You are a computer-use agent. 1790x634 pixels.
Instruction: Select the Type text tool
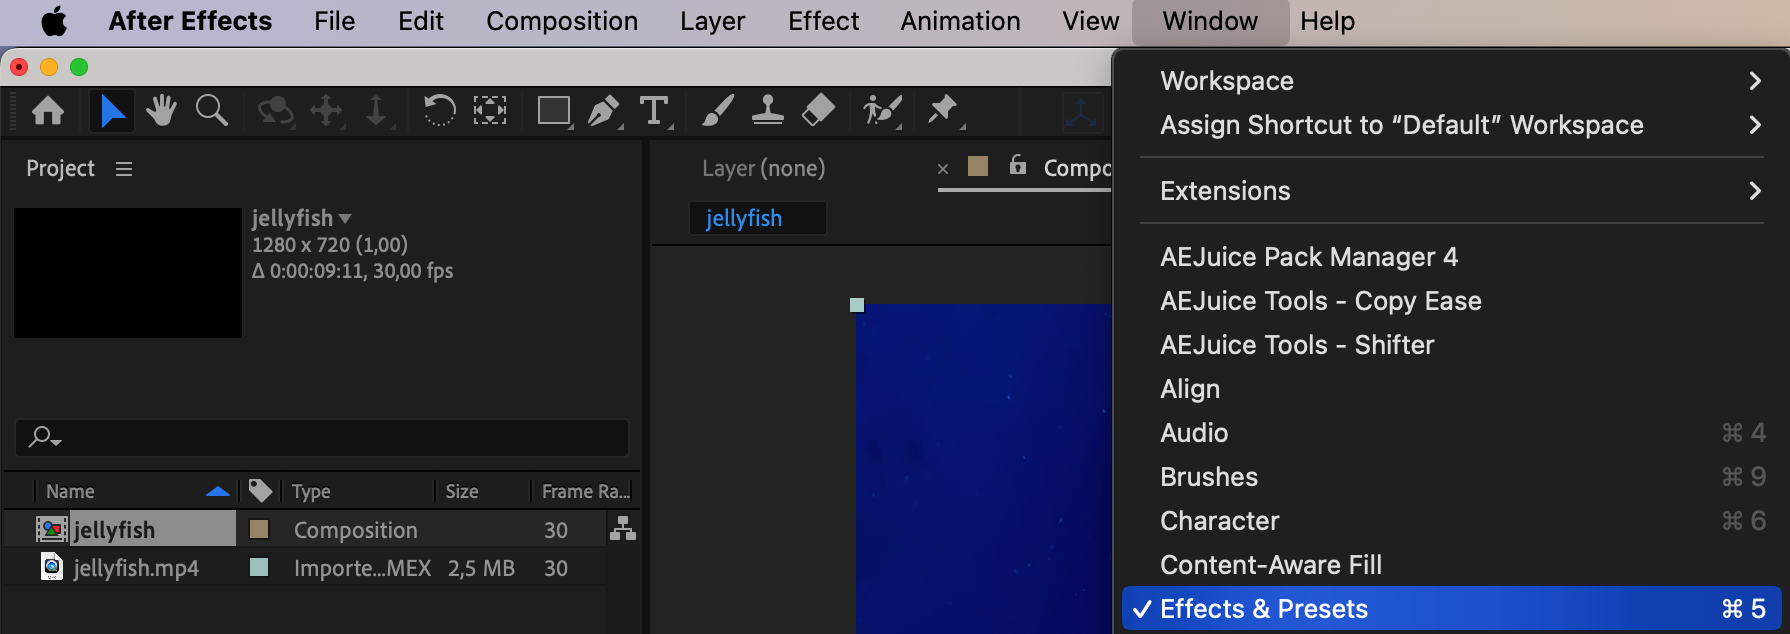tap(655, 111)
